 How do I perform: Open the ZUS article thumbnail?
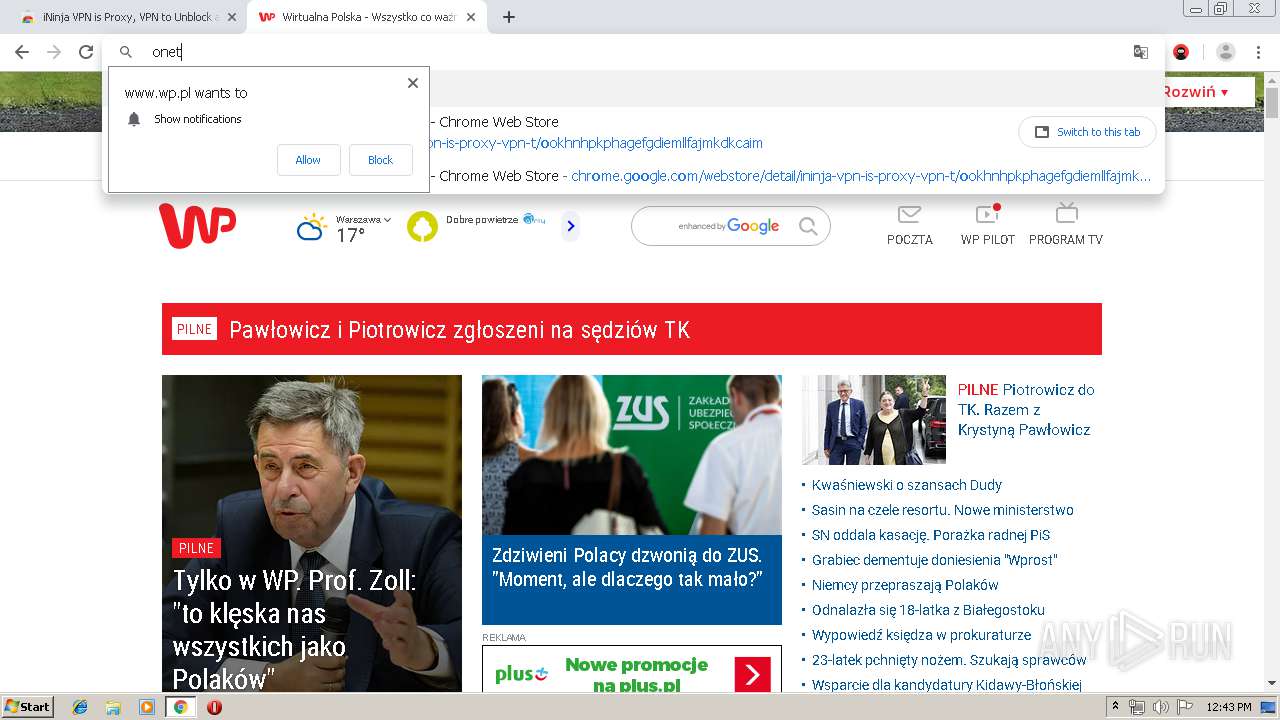[x=632, y=455]
